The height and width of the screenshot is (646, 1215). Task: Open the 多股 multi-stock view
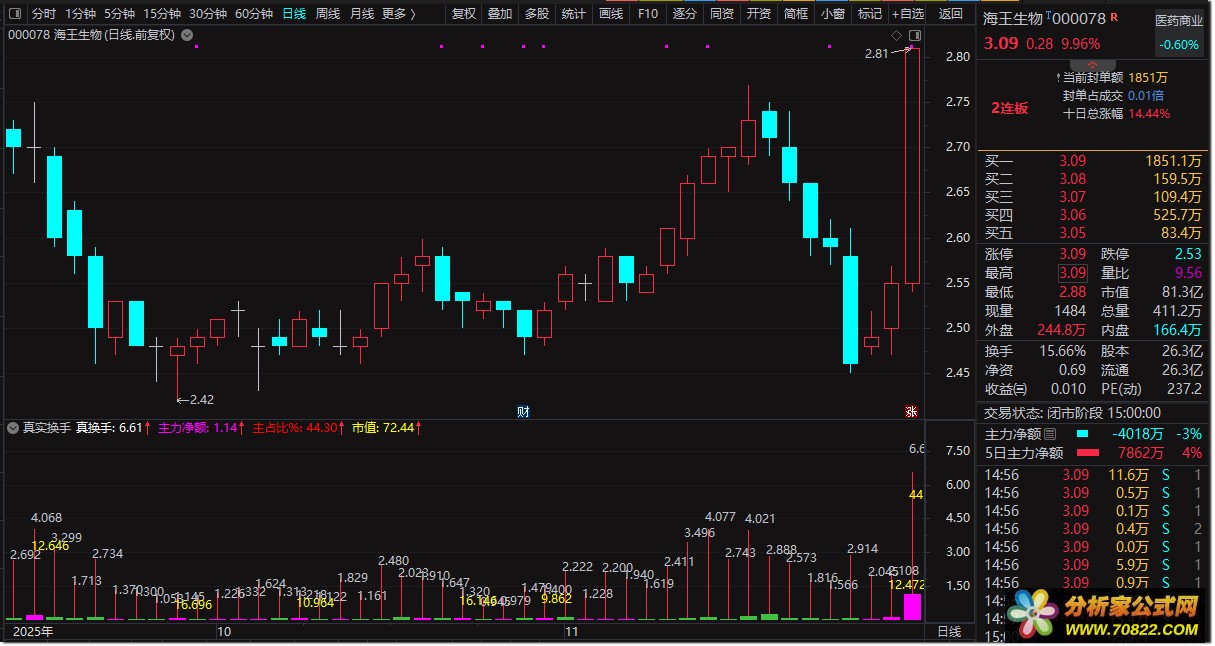[x=537, y=14]
